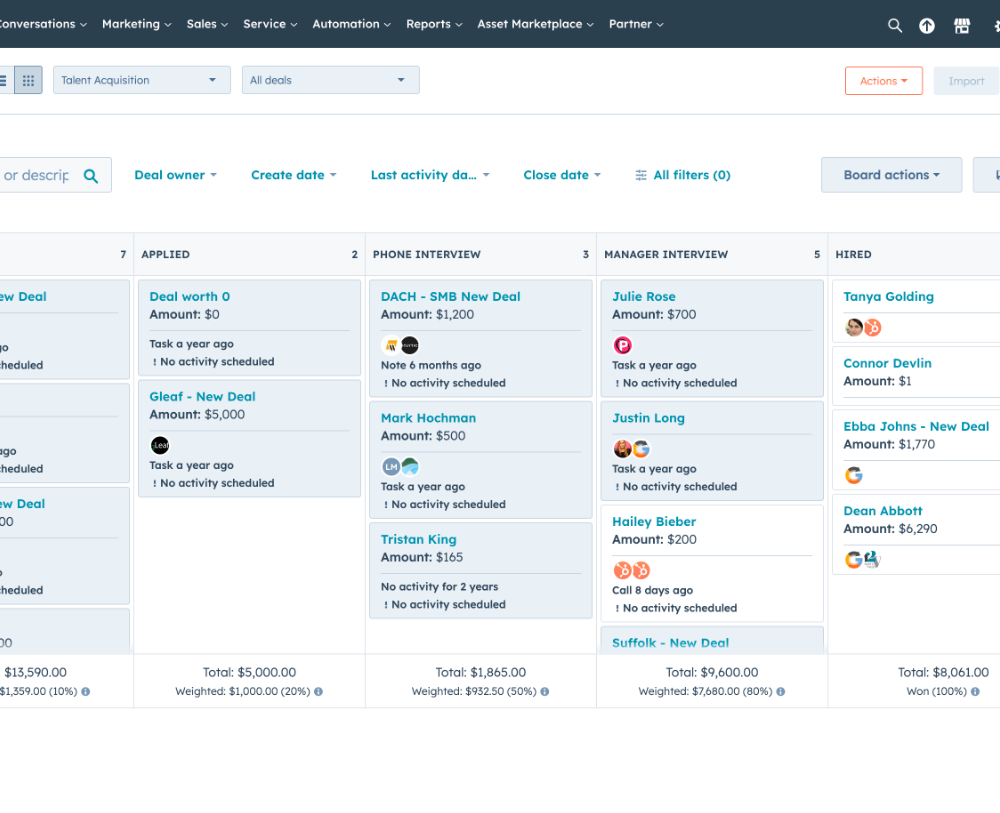Click the info icon beside Weighted (20%)
This screenshot has width=1000, height=813.
pos(318,691)
